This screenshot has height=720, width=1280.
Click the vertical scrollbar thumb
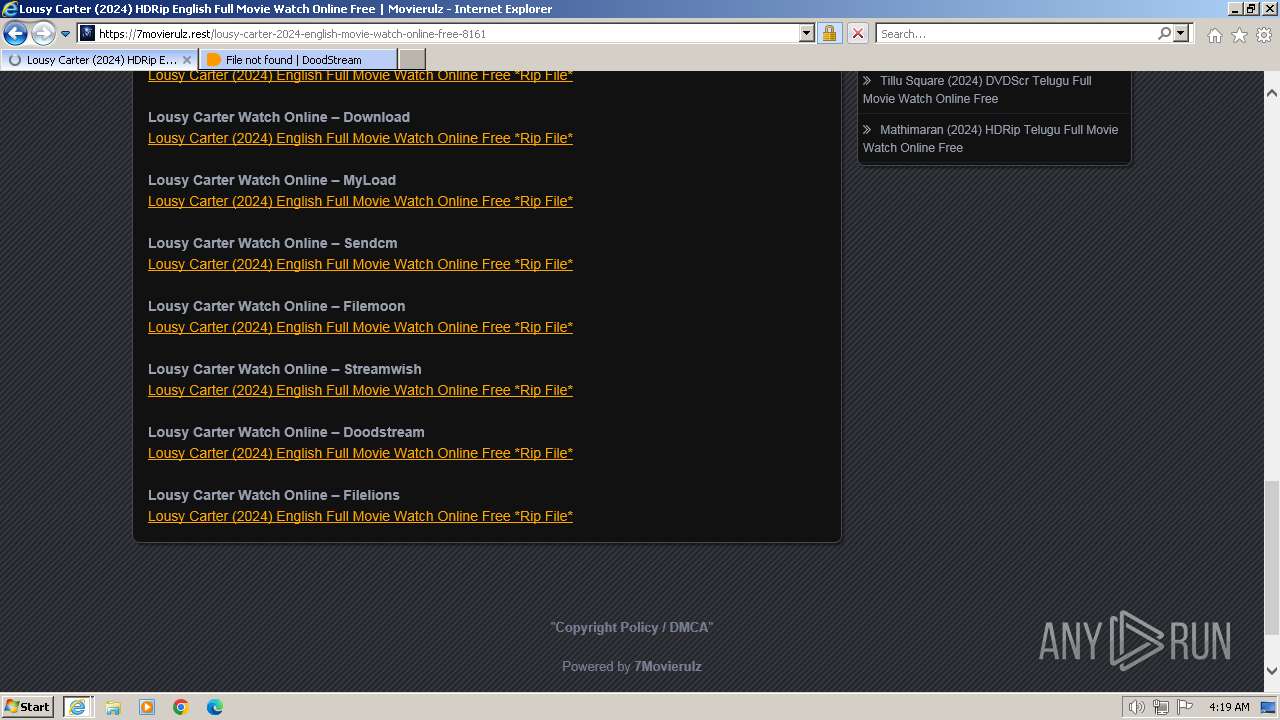(x=1272, y=557)
